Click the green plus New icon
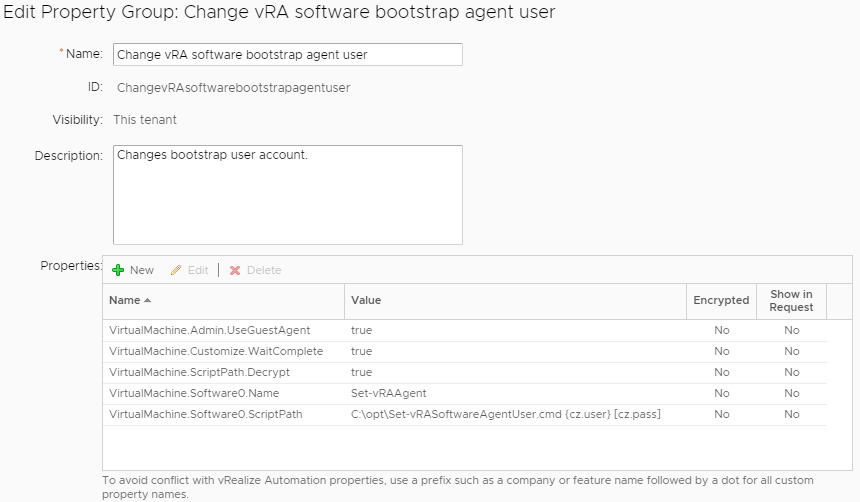This screenshot has height=502, width=860. coord(117,270)
